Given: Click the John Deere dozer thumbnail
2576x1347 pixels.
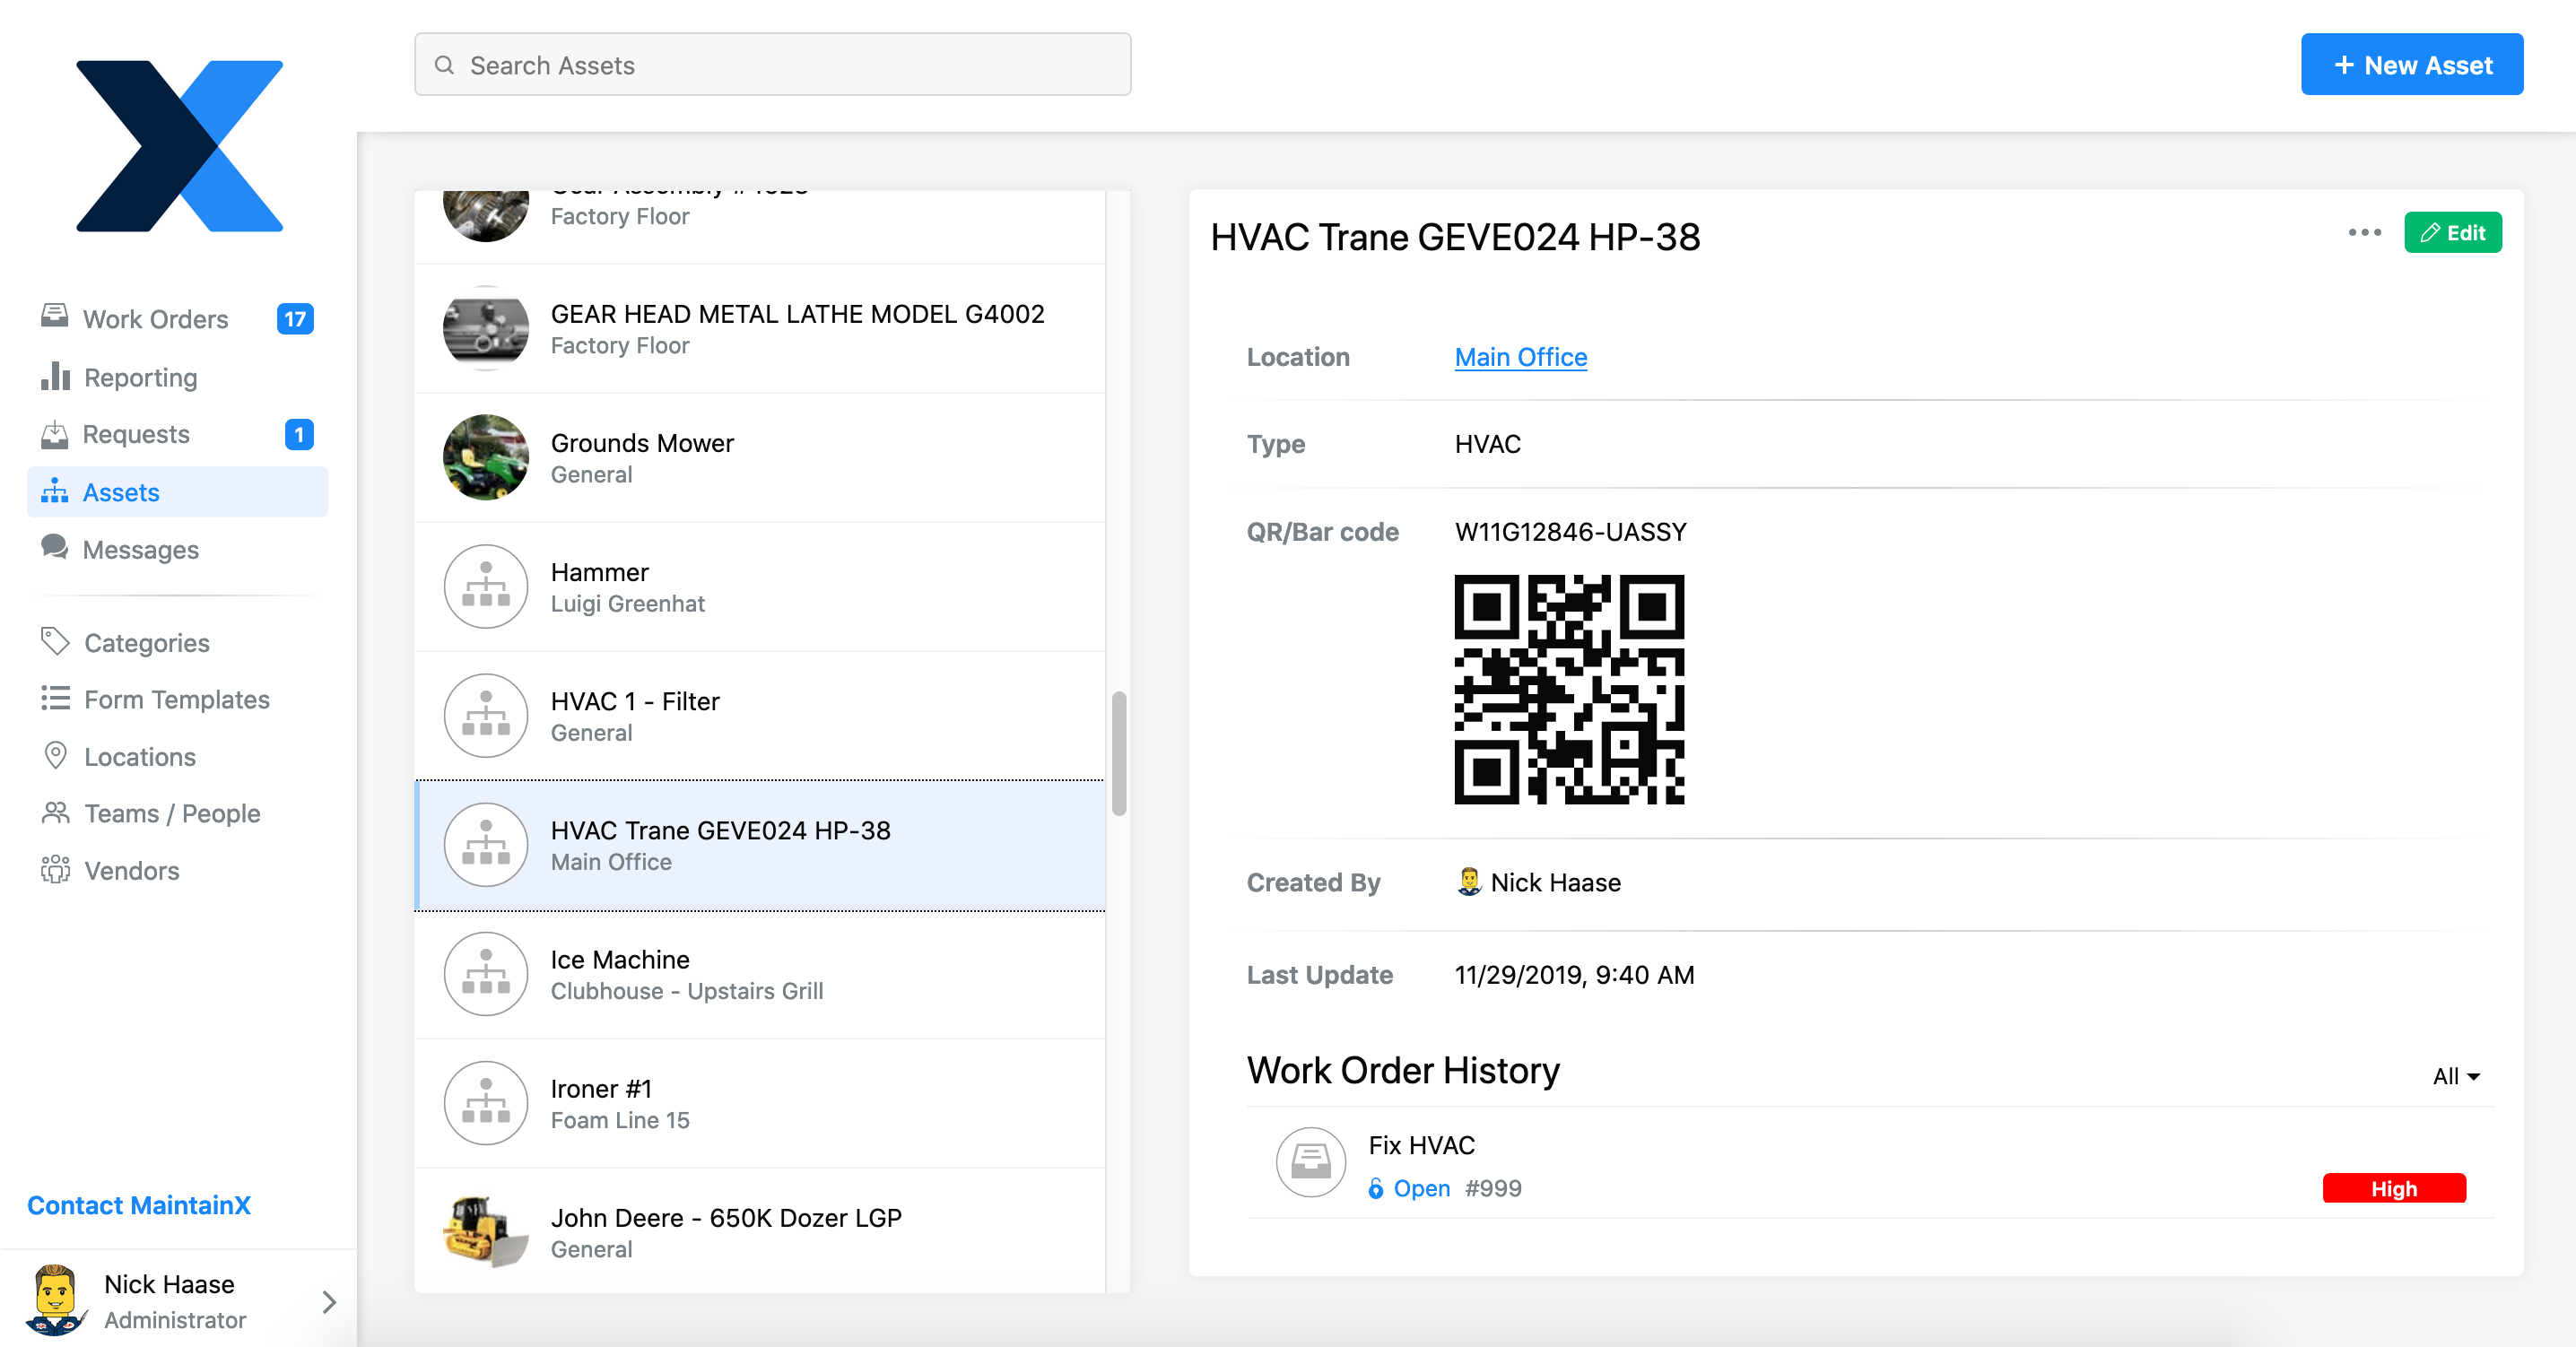Looking at the screenshot, I should tap(485, 1231).
